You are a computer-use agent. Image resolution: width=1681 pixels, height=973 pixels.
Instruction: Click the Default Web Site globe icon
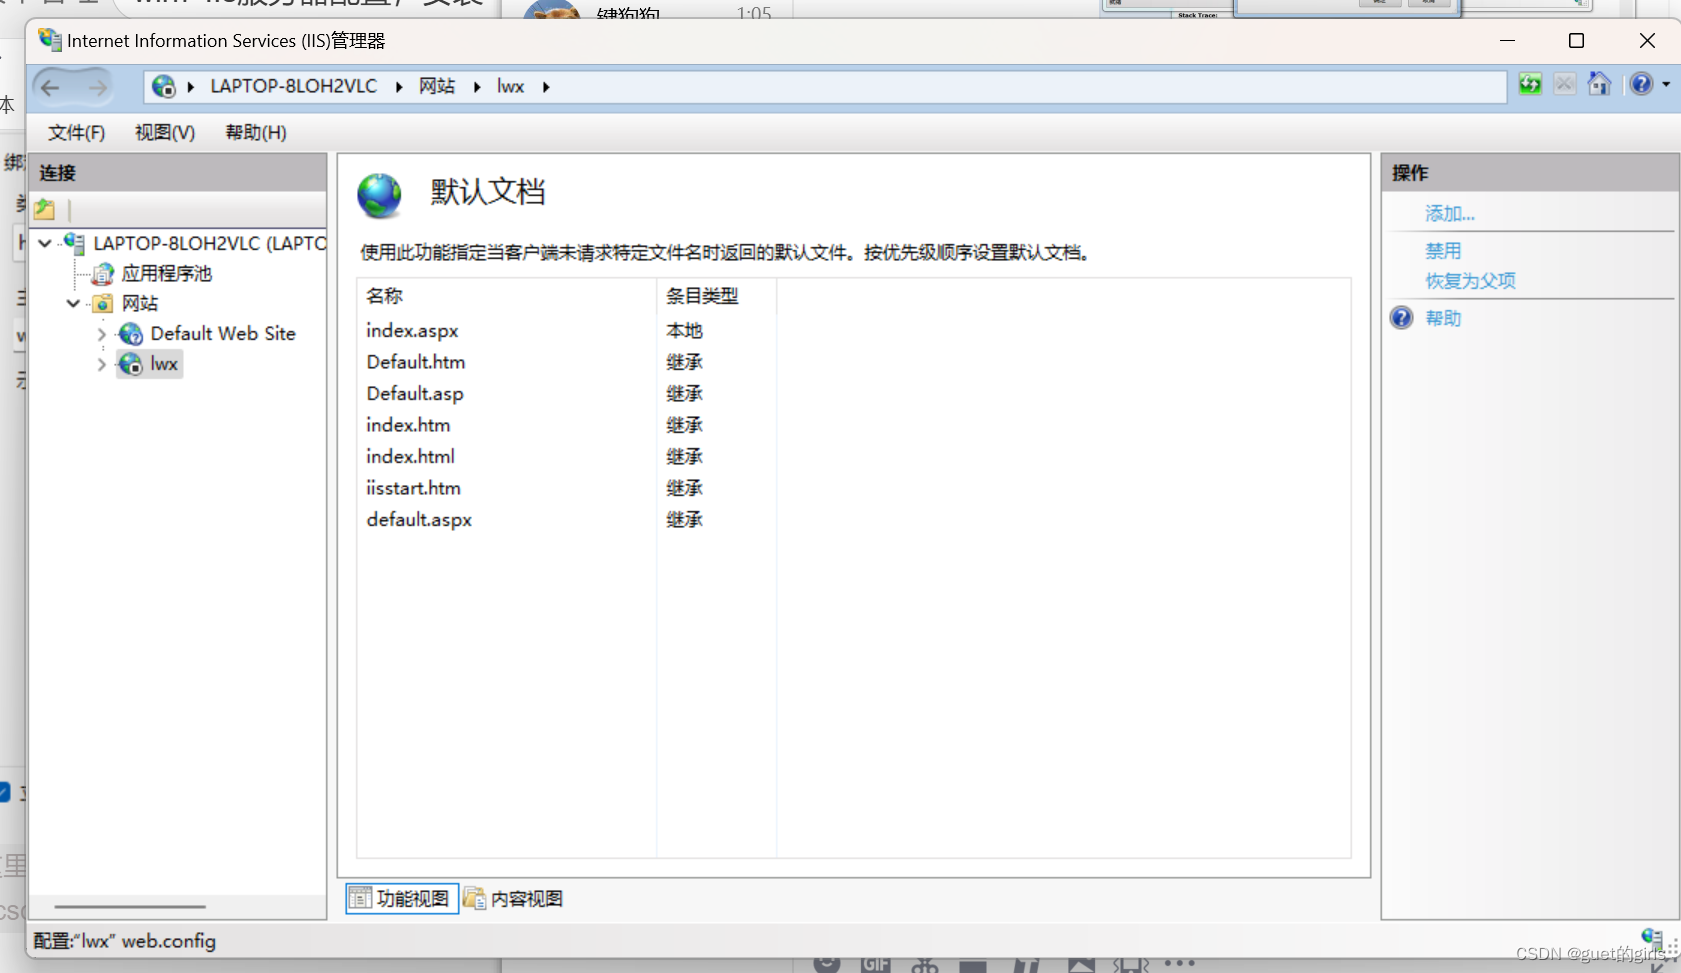[x=130, y=333]
